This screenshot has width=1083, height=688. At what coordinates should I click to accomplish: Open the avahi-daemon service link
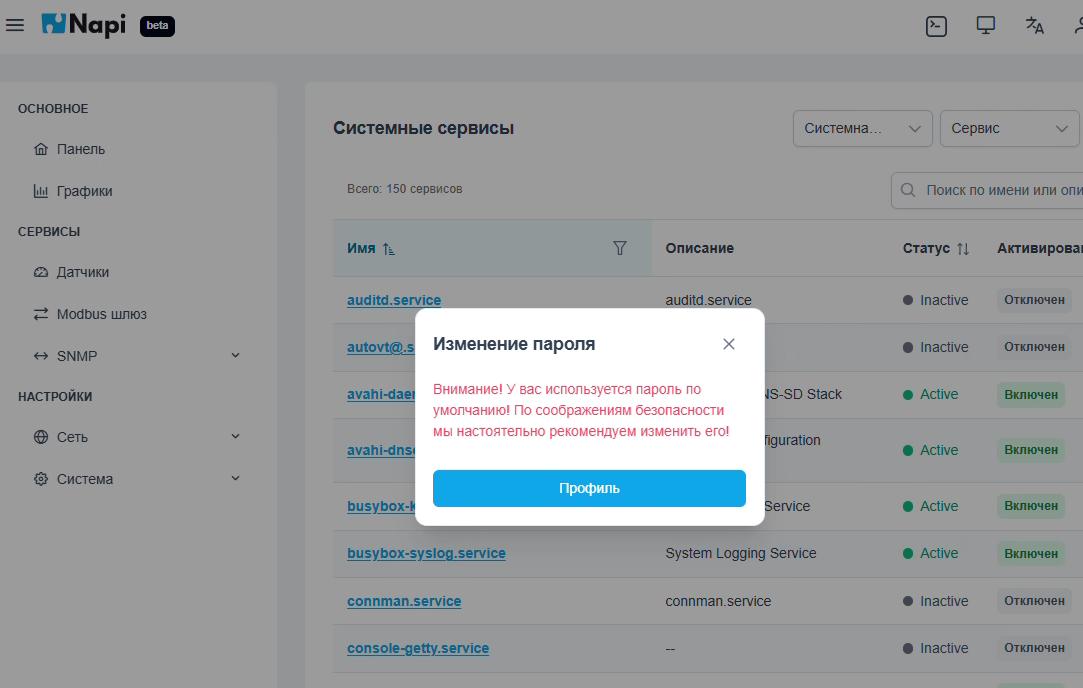click(381, 394)
